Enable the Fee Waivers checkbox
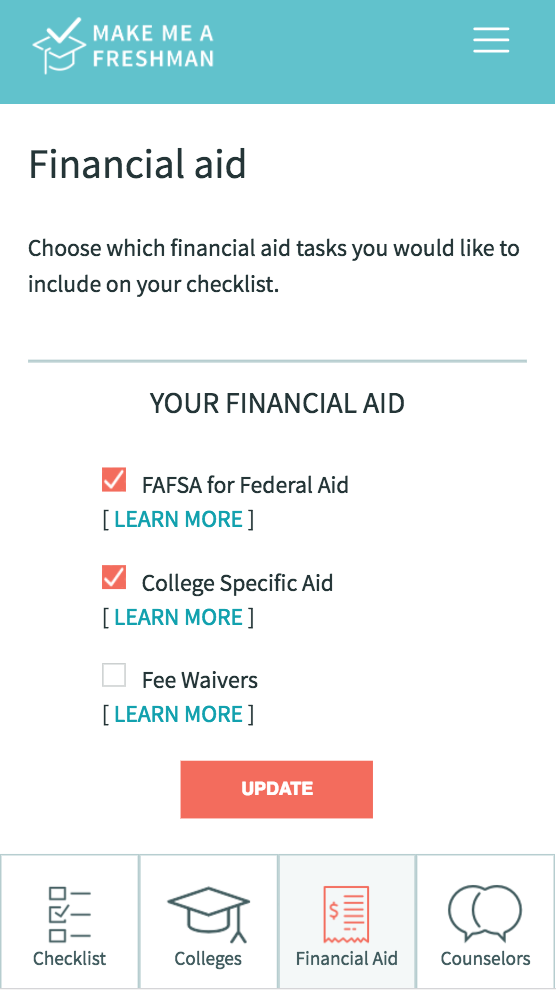Image resolution: width=556 pixels, height=990 pixels. 114,675
